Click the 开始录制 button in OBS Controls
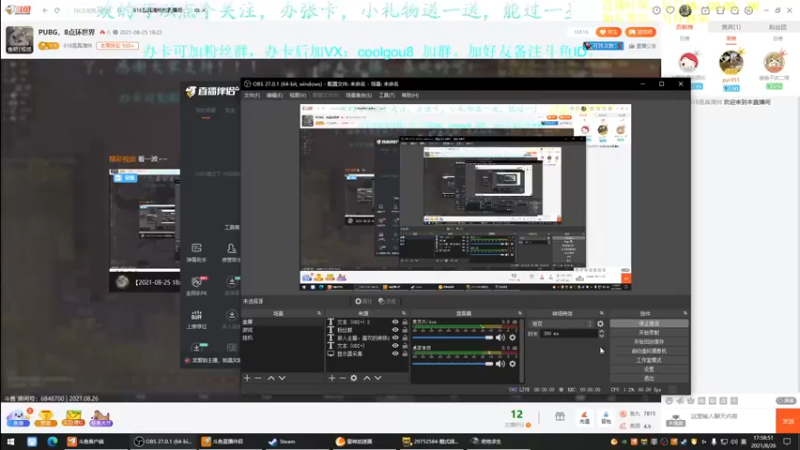Viewport: 800px width, 450px height. [649, 333]
